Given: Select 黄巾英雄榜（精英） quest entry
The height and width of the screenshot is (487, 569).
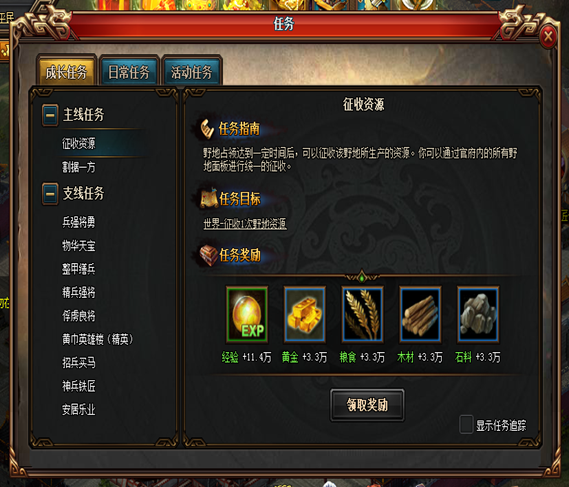Looking at the screenshot, I should 97,339.
